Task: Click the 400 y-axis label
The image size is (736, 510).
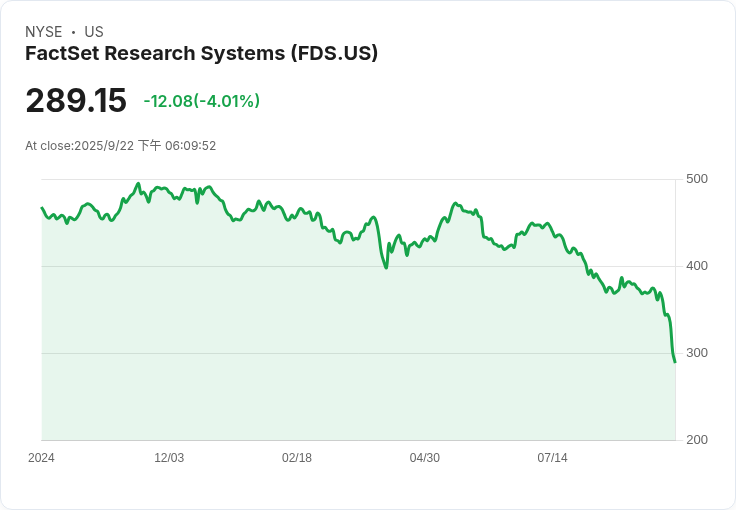Action: tap(697, 266)
